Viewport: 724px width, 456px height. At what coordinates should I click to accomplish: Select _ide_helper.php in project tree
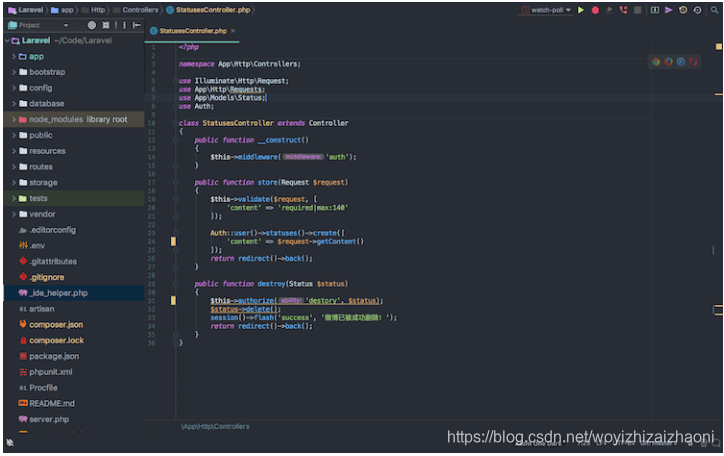coord(58,293)
